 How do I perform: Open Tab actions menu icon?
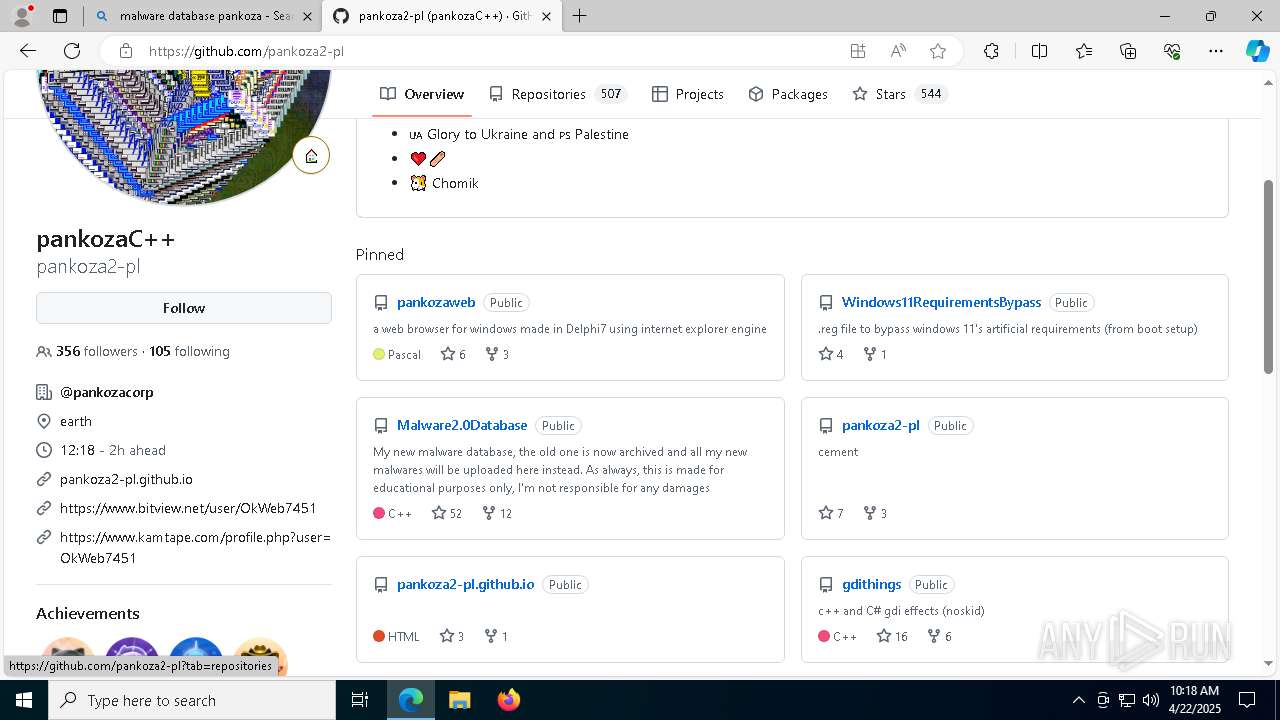coord(60,16)
